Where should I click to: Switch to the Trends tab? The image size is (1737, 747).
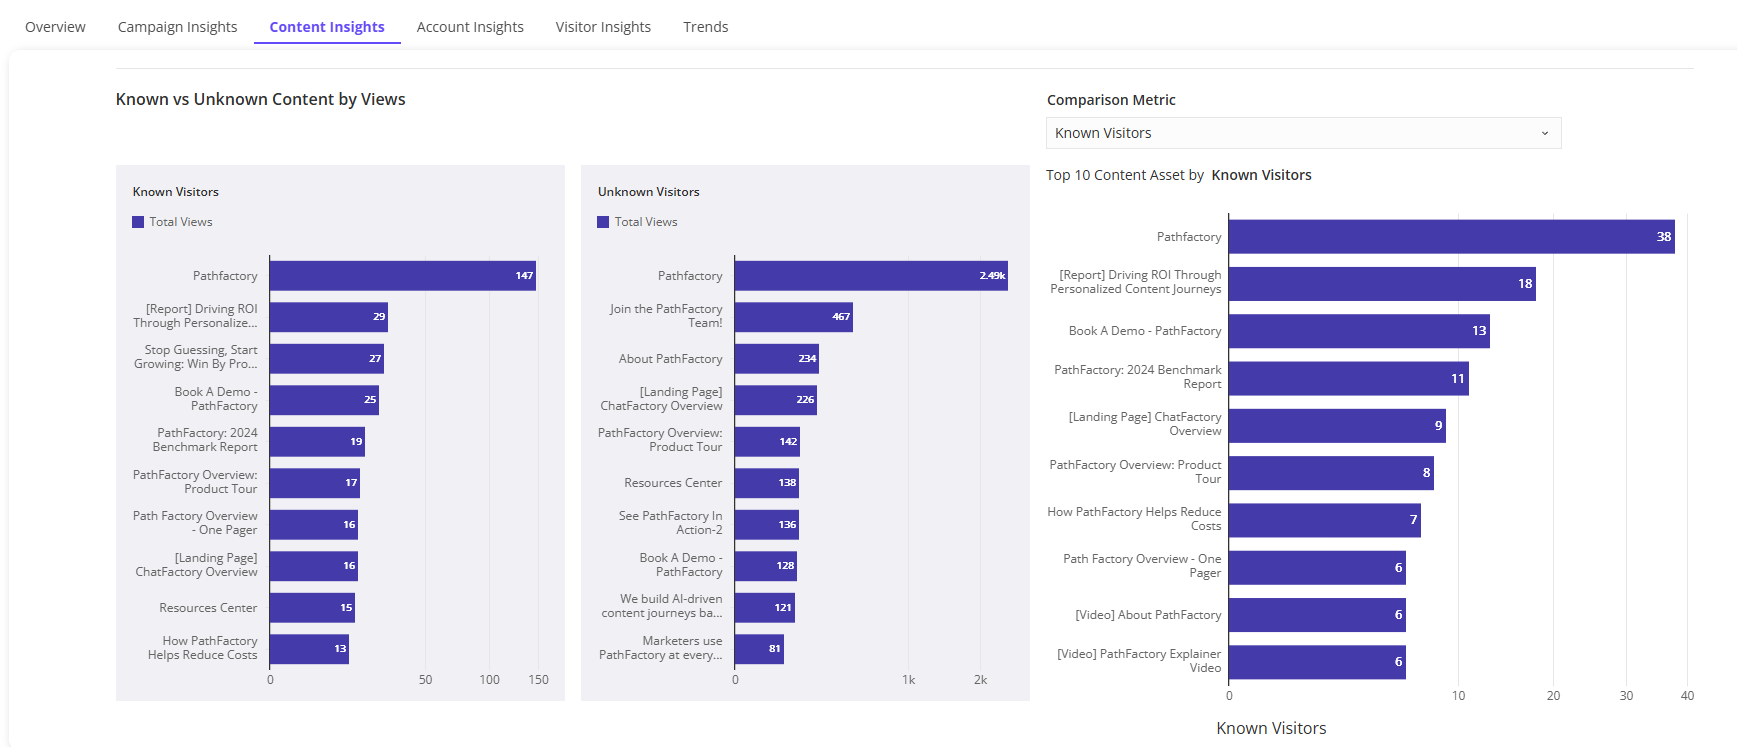[x=705, y=27]
